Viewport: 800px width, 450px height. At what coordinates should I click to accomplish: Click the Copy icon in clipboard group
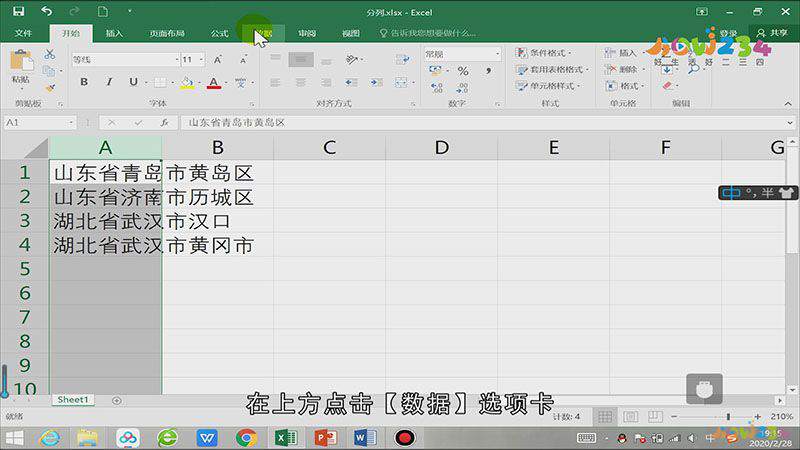point(49,71)
